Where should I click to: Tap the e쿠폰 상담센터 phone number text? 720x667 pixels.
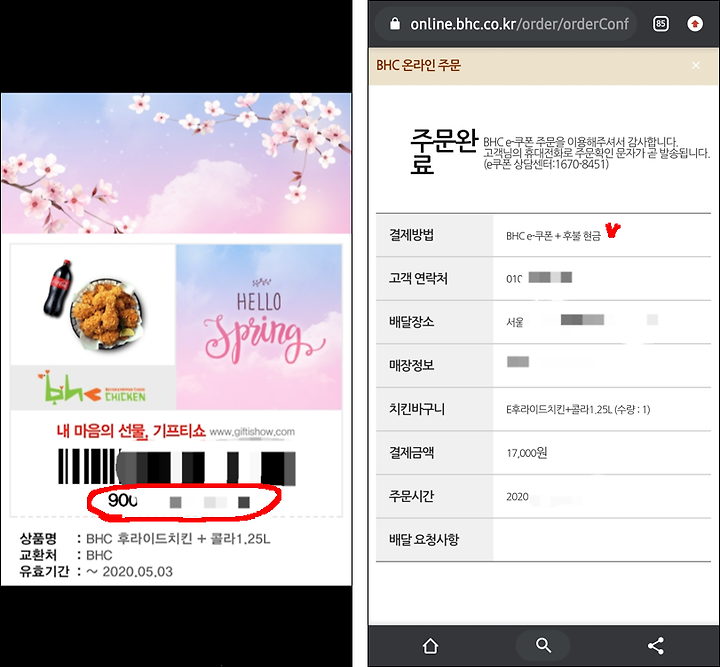tap(546, 164)
